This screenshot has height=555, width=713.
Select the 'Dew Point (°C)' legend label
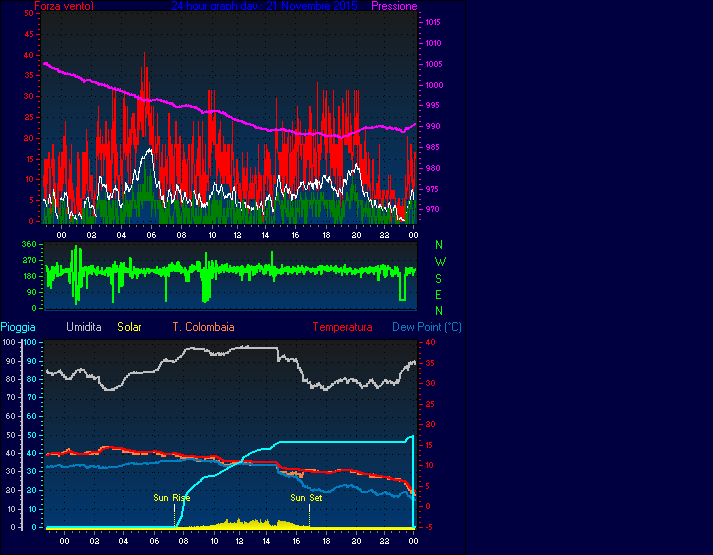427,327
